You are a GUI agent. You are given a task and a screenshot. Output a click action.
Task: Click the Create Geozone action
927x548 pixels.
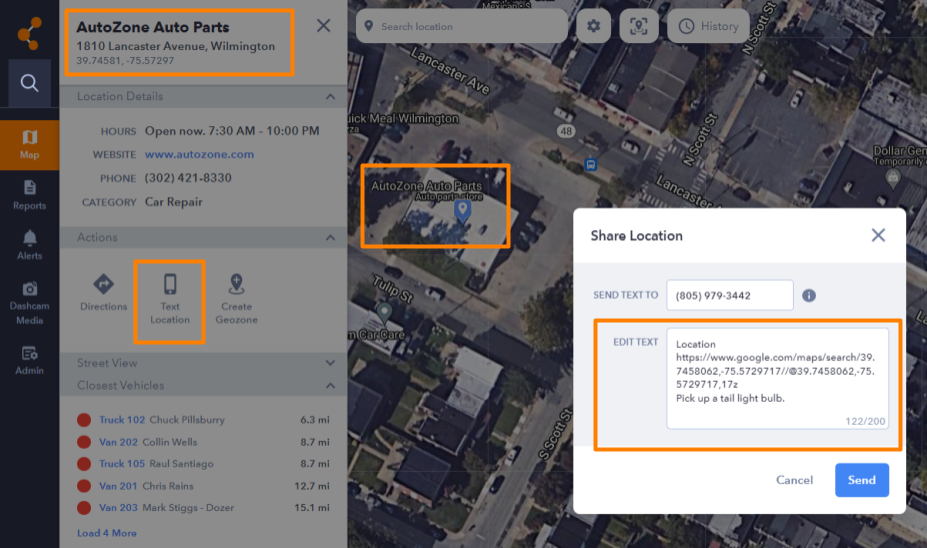[x=236, y=299]
